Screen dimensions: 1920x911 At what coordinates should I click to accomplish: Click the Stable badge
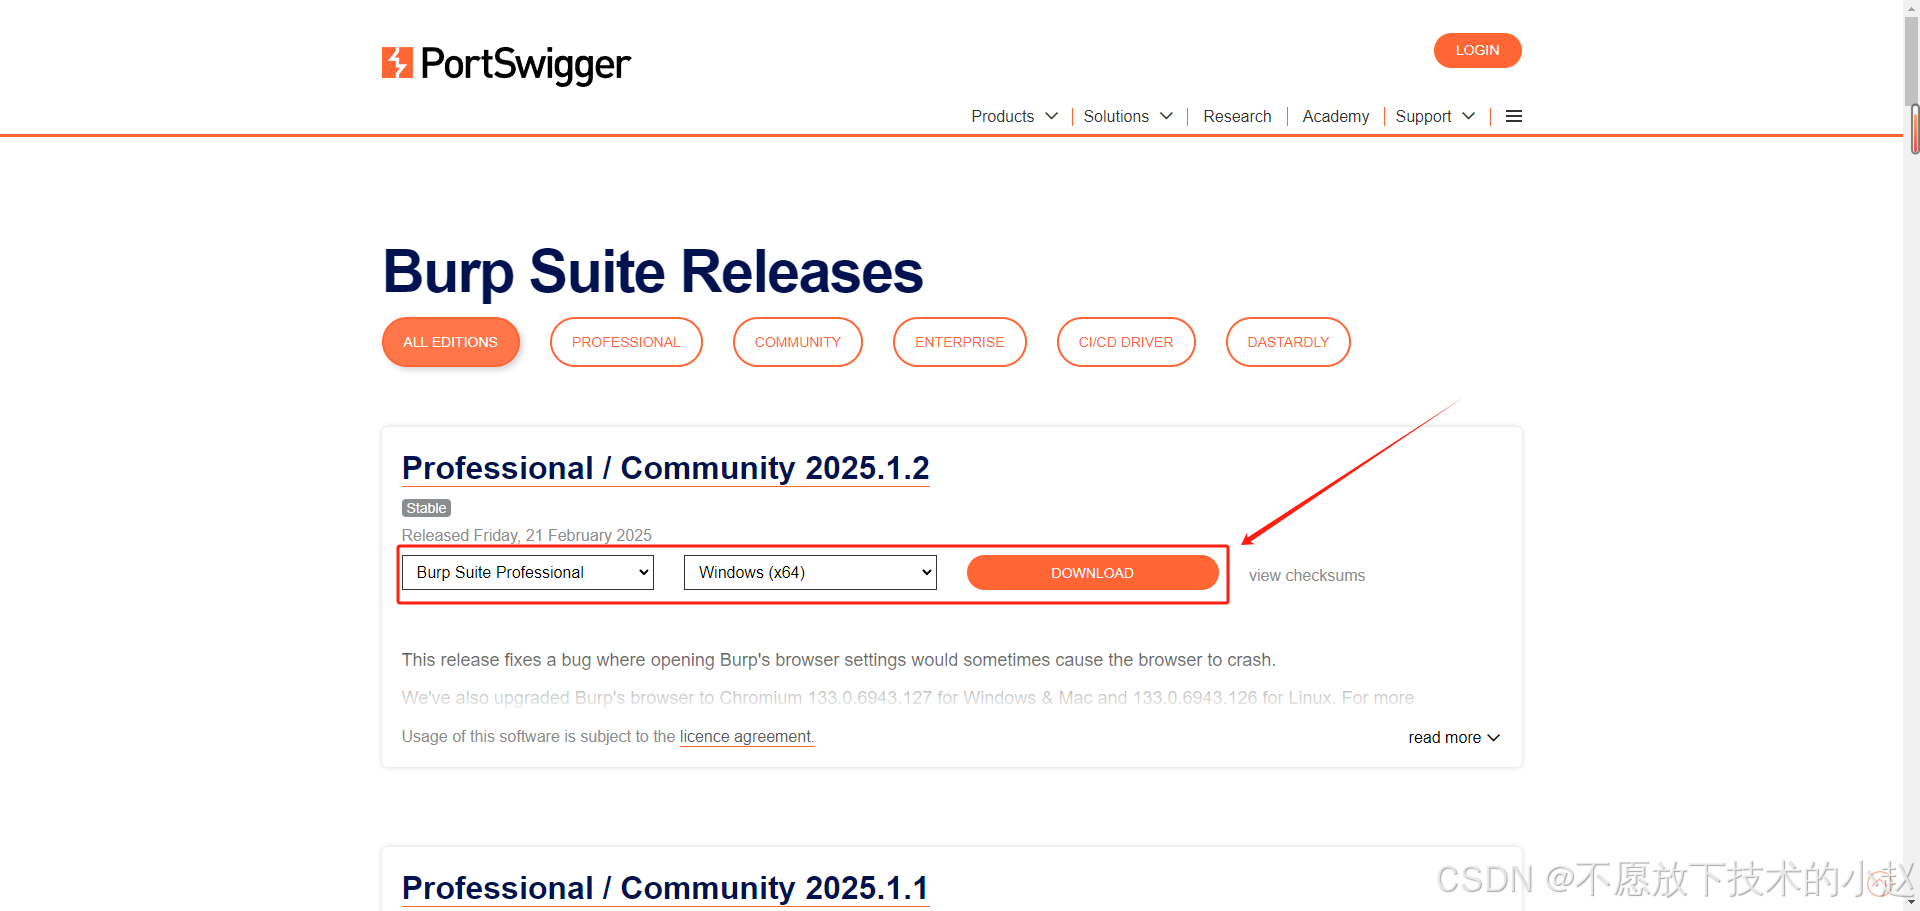[x=426, y=508]
